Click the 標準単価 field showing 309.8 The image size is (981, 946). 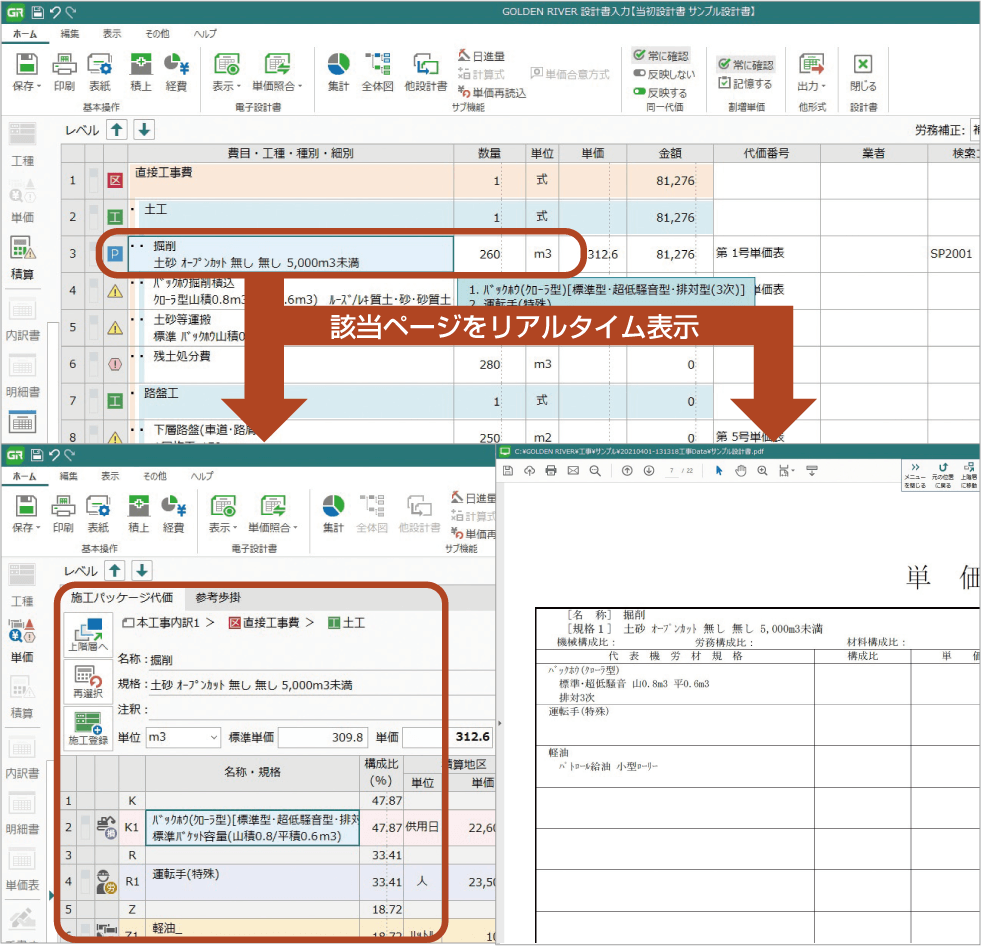coord(323,737)
